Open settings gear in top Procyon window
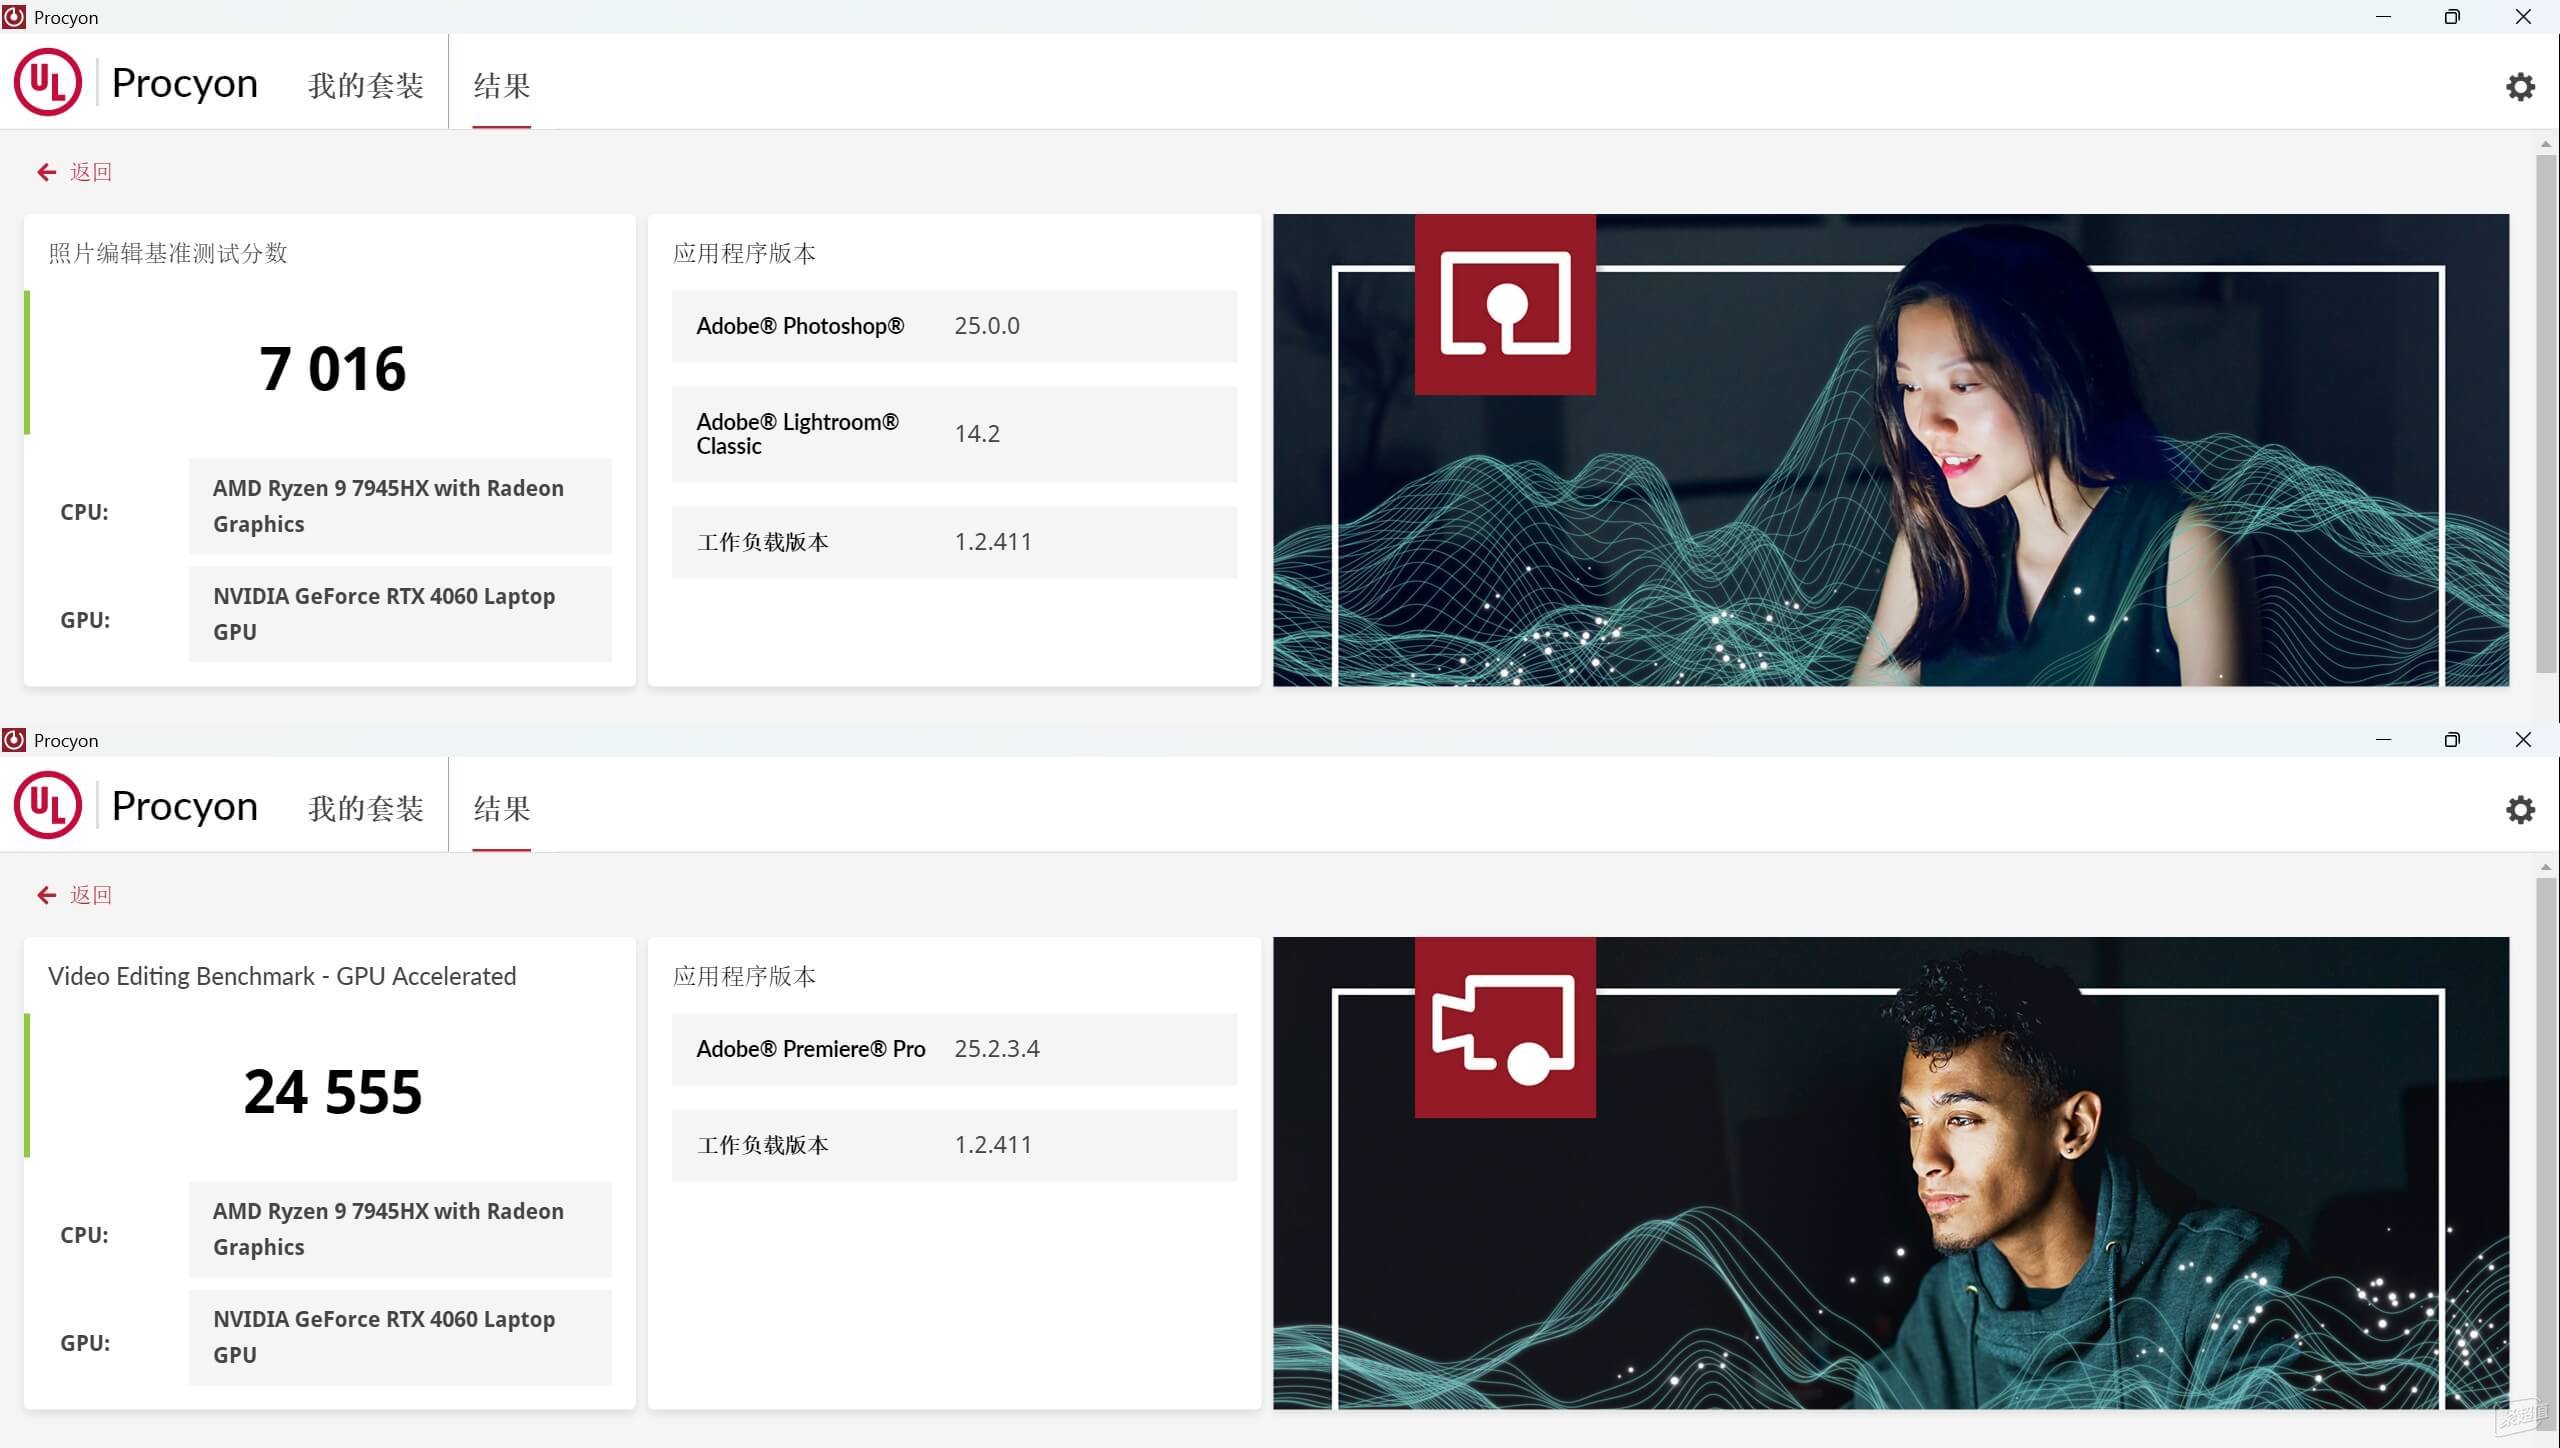This screenshot has height=1448, width=2560. pyautogui.click(x=2520, y=87)
